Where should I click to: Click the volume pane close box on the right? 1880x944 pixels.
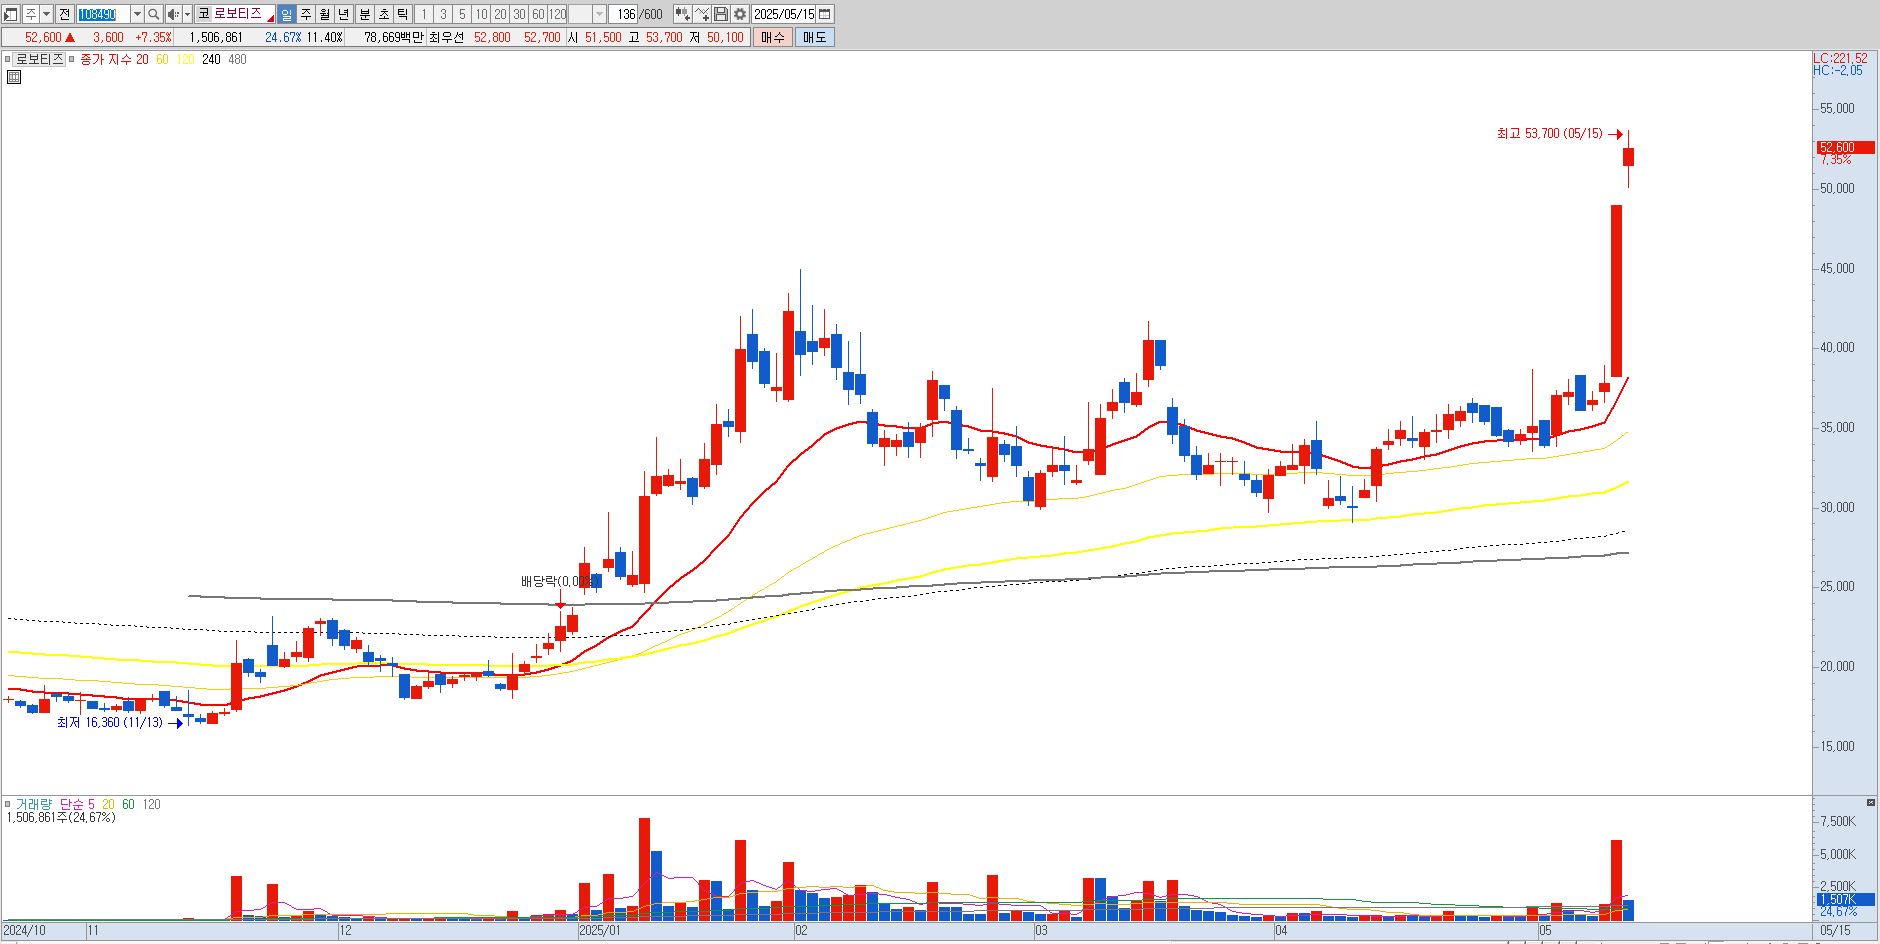click(x=1871, y=802)
